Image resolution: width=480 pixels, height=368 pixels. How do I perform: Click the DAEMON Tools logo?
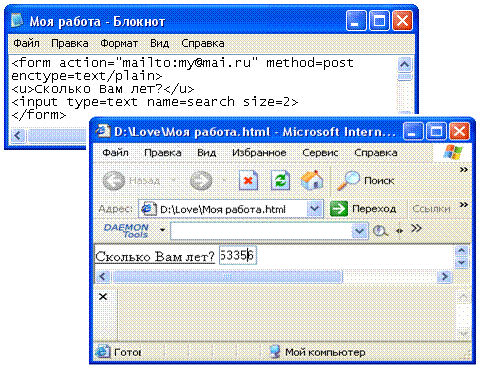[x=126, y=230]
